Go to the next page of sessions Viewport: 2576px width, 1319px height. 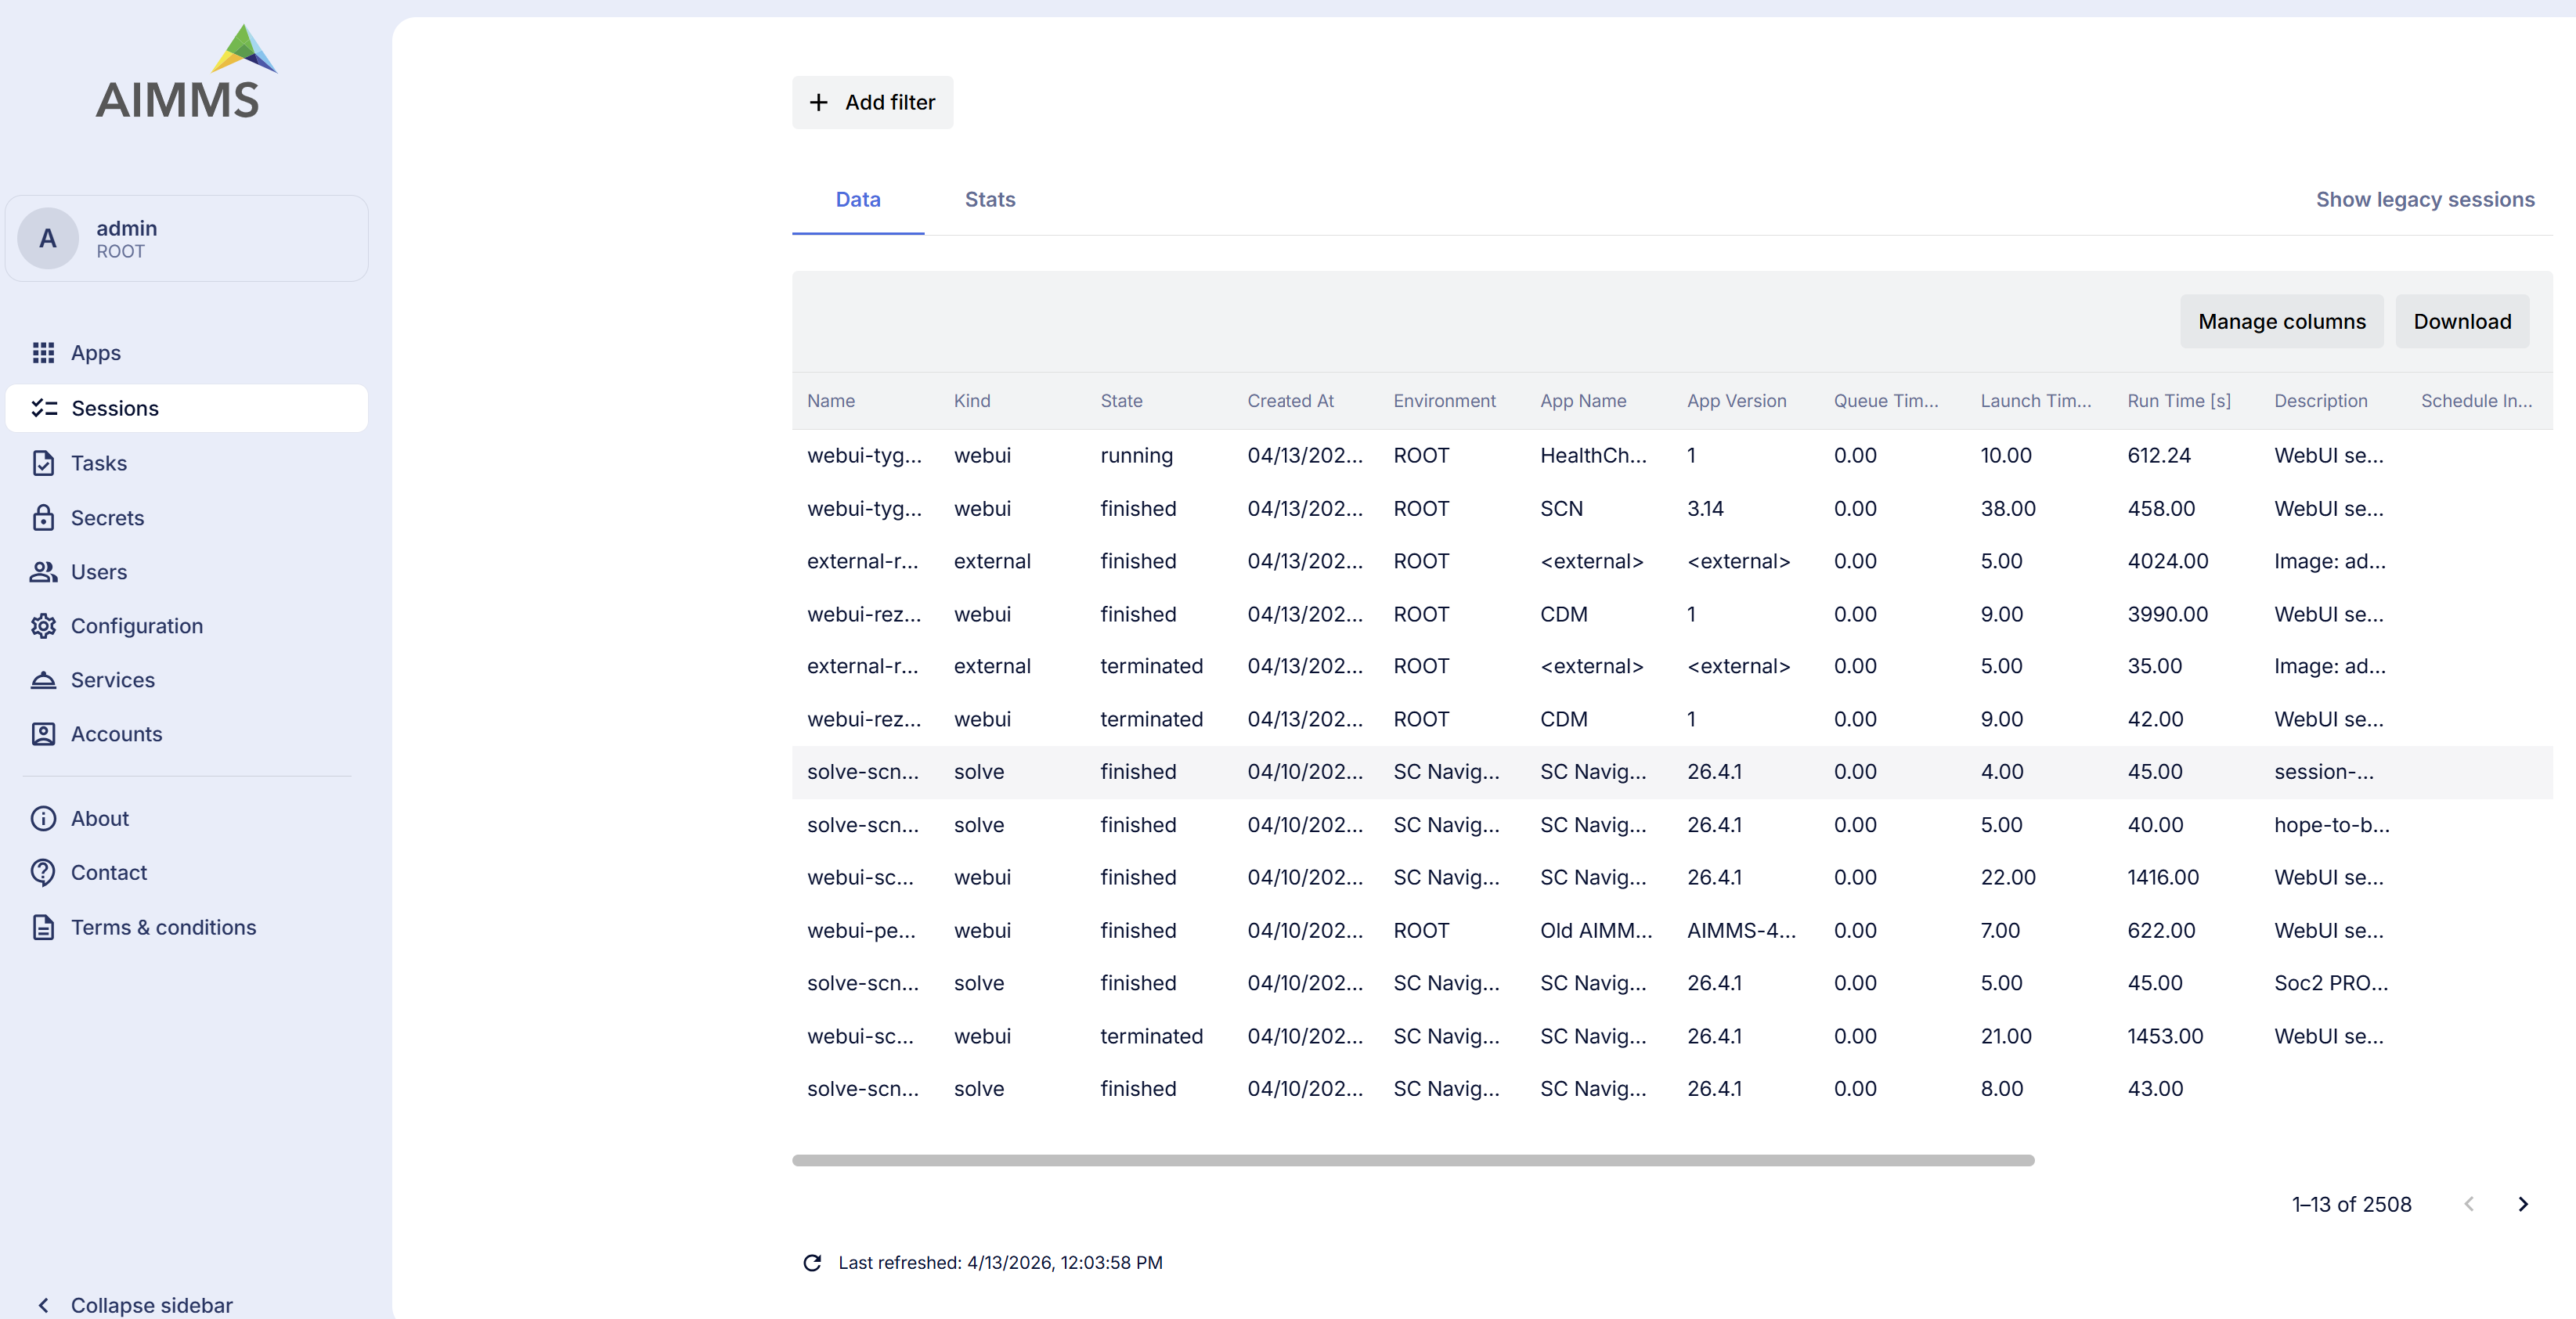pyautogui.click(x=2523, y=1204)
